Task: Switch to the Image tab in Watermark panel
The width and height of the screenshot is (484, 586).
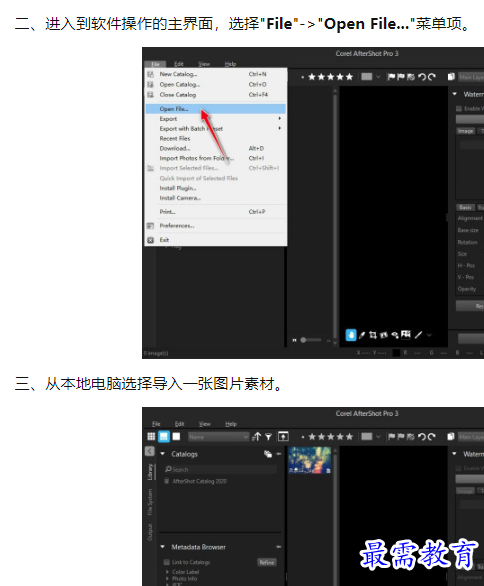Action: tap(466, 131)
